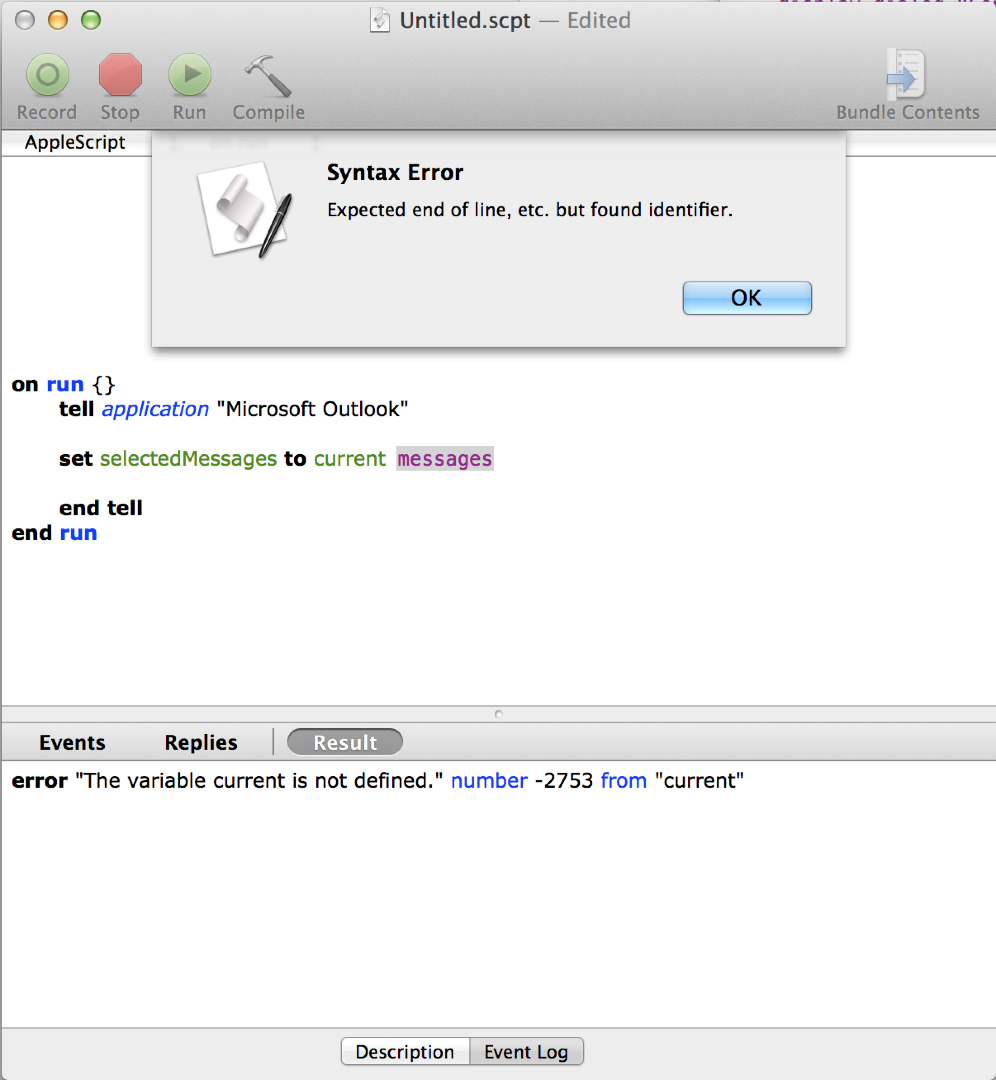996x1080 pixels.
Task: Click the AppleScript icon in the error dialog
Action: click(245, 209)
